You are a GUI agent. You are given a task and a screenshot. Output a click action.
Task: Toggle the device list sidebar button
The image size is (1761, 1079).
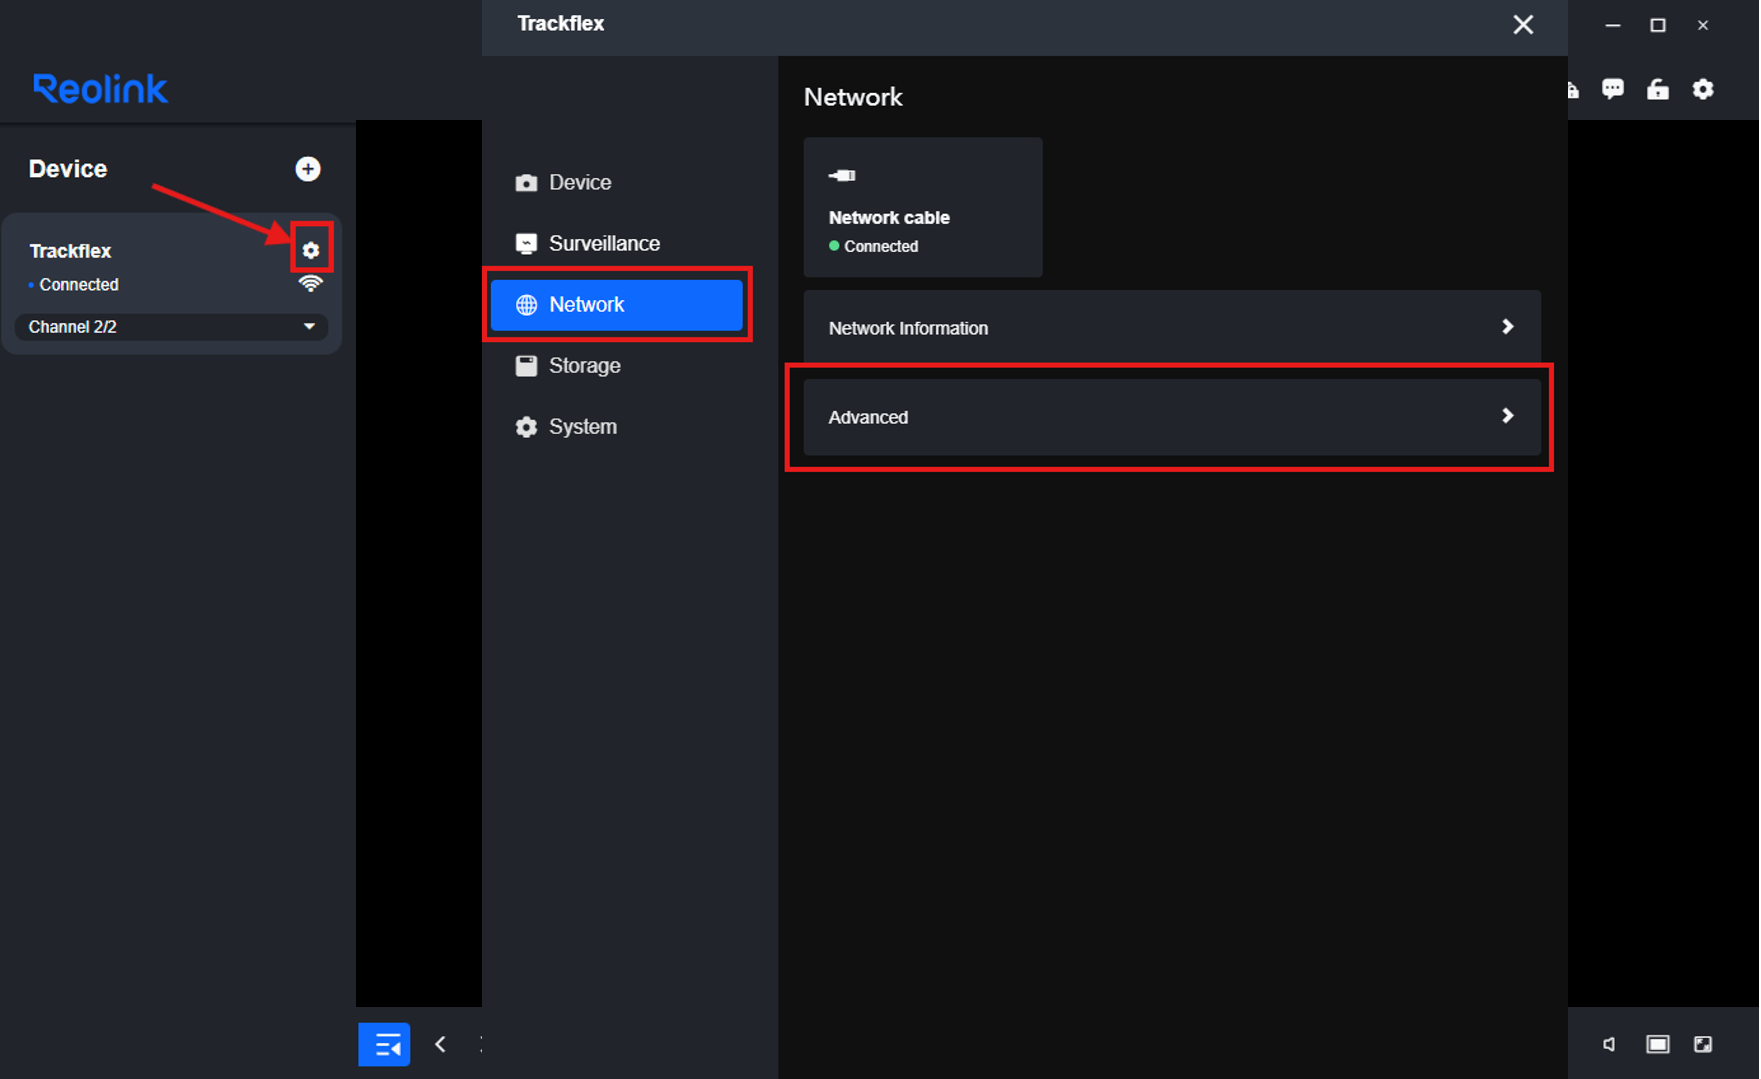coord(385,1045)
